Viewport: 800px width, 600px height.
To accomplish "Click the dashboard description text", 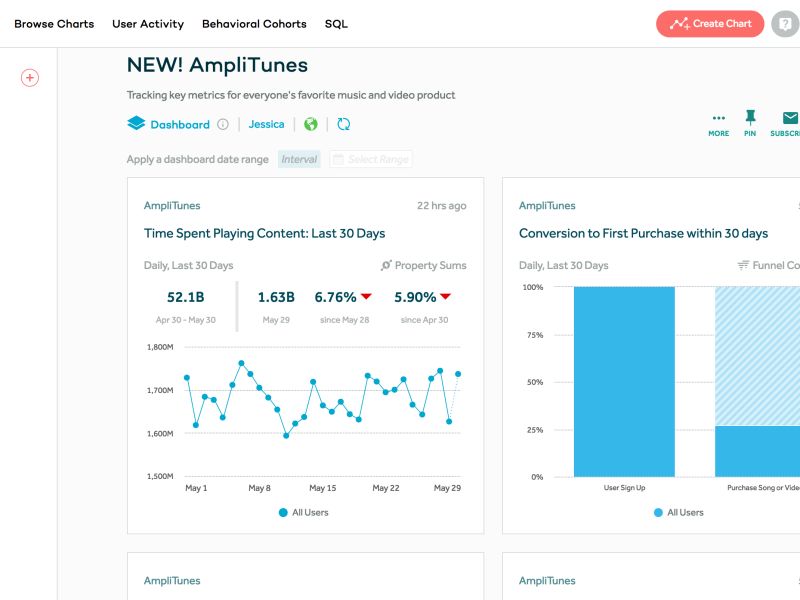I will tap(291, 95).
